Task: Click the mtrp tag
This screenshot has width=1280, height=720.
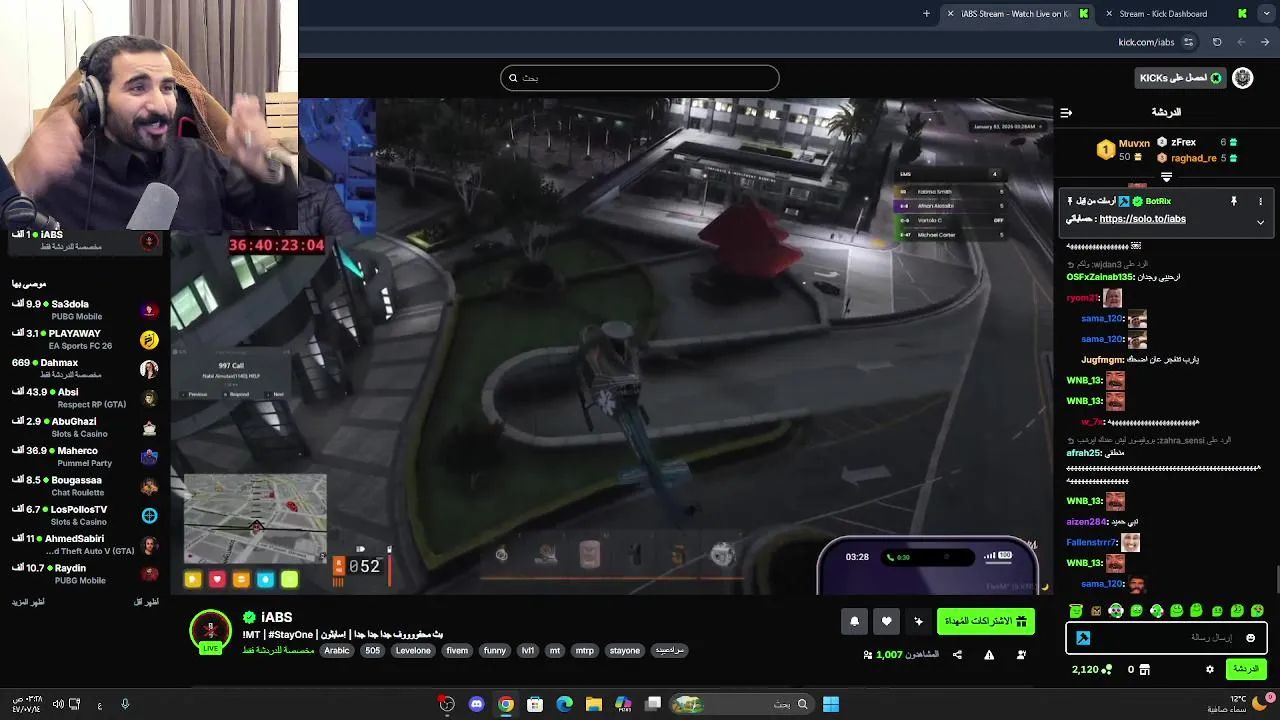Action: [x=585, y=650]
